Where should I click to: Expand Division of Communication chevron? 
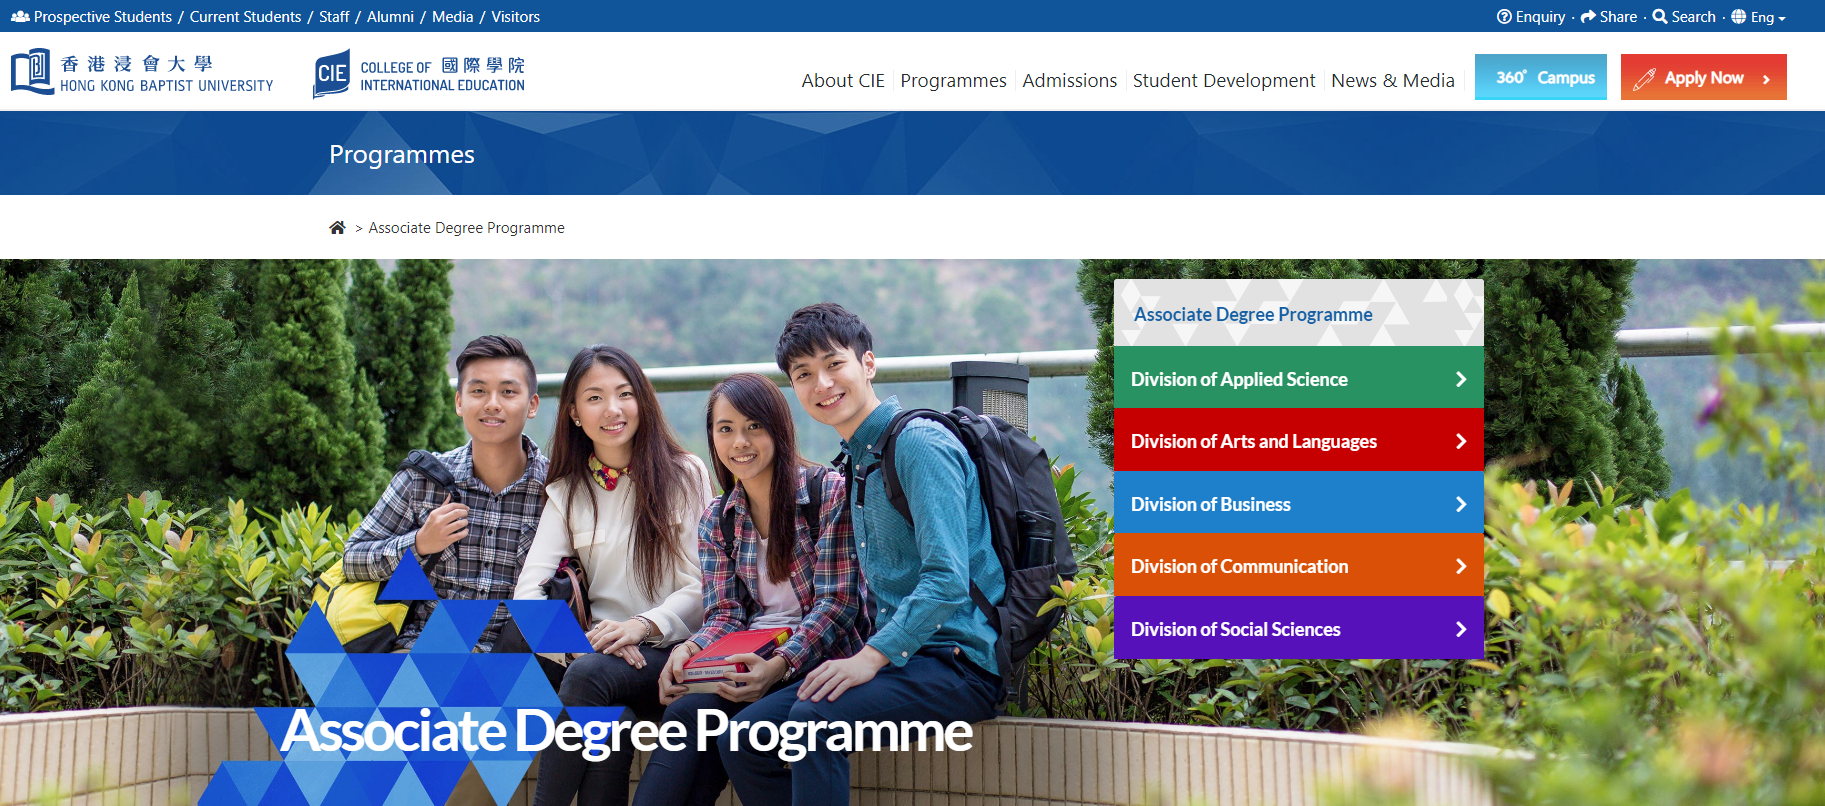1461,566
